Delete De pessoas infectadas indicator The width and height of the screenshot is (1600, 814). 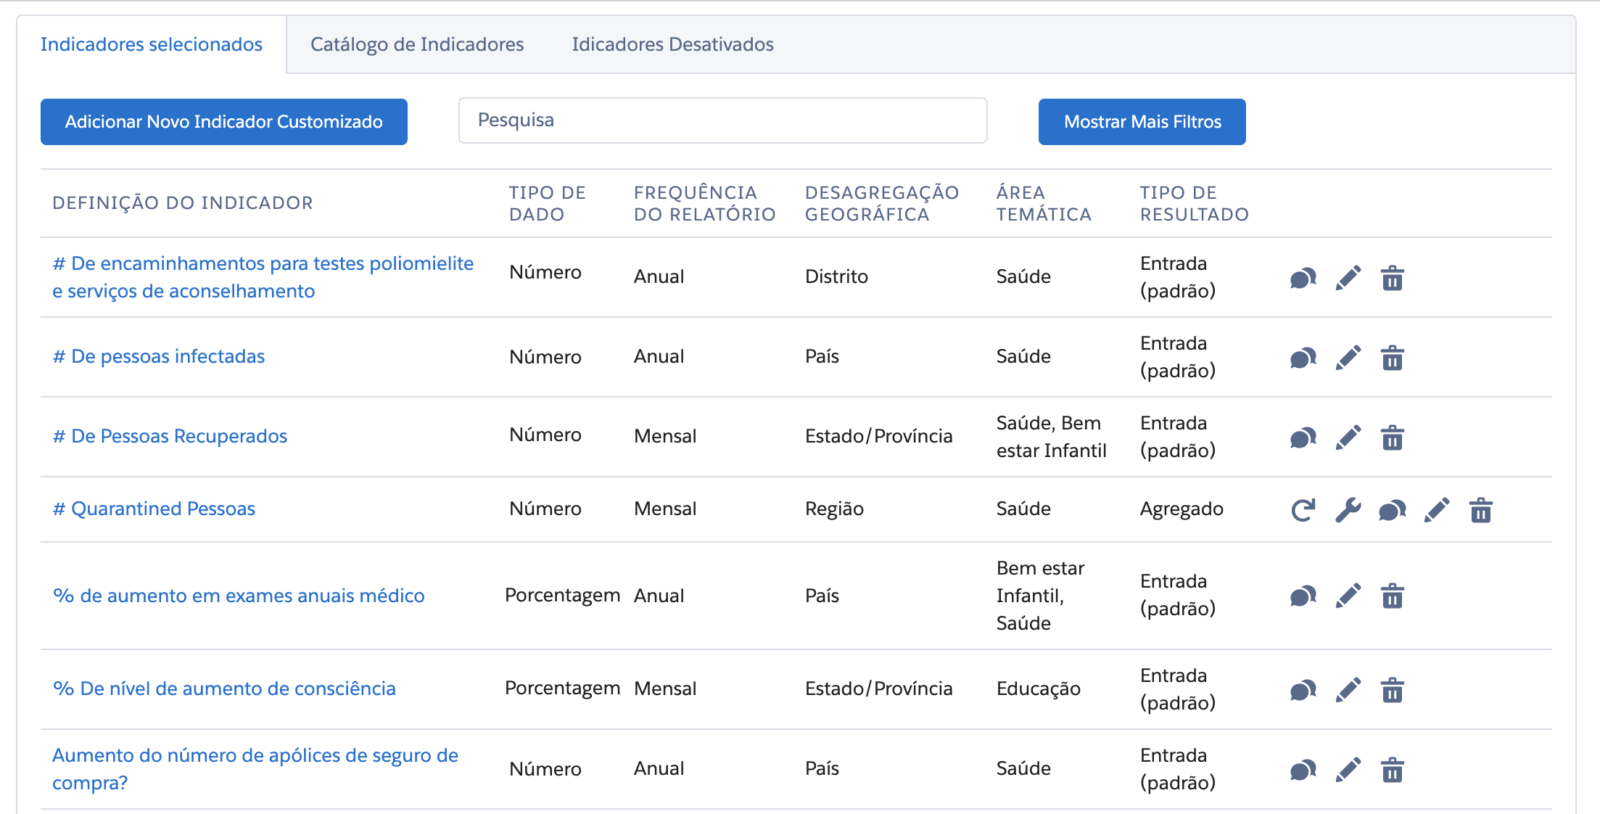(x=1392, y=358)
